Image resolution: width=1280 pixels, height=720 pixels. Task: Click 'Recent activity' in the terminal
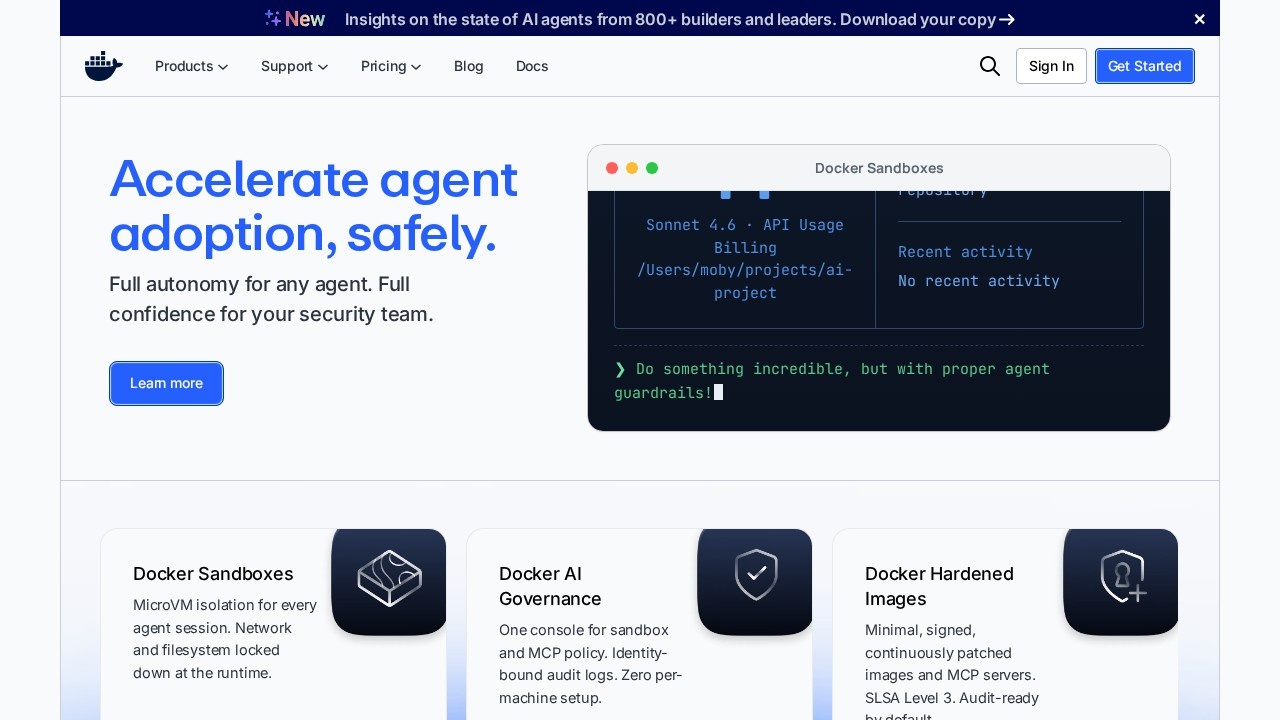coord(965,252)
